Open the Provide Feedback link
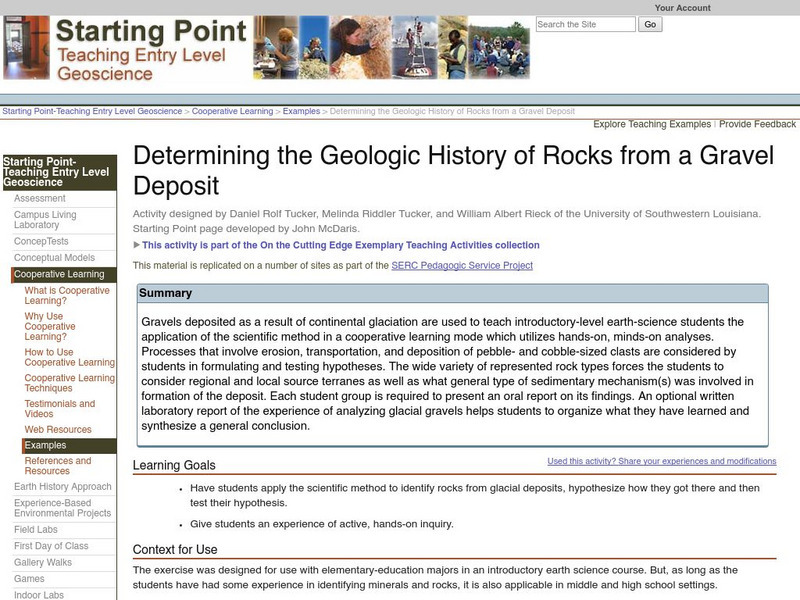The width and height of the screenshot is (800, 600). (757, 124)
